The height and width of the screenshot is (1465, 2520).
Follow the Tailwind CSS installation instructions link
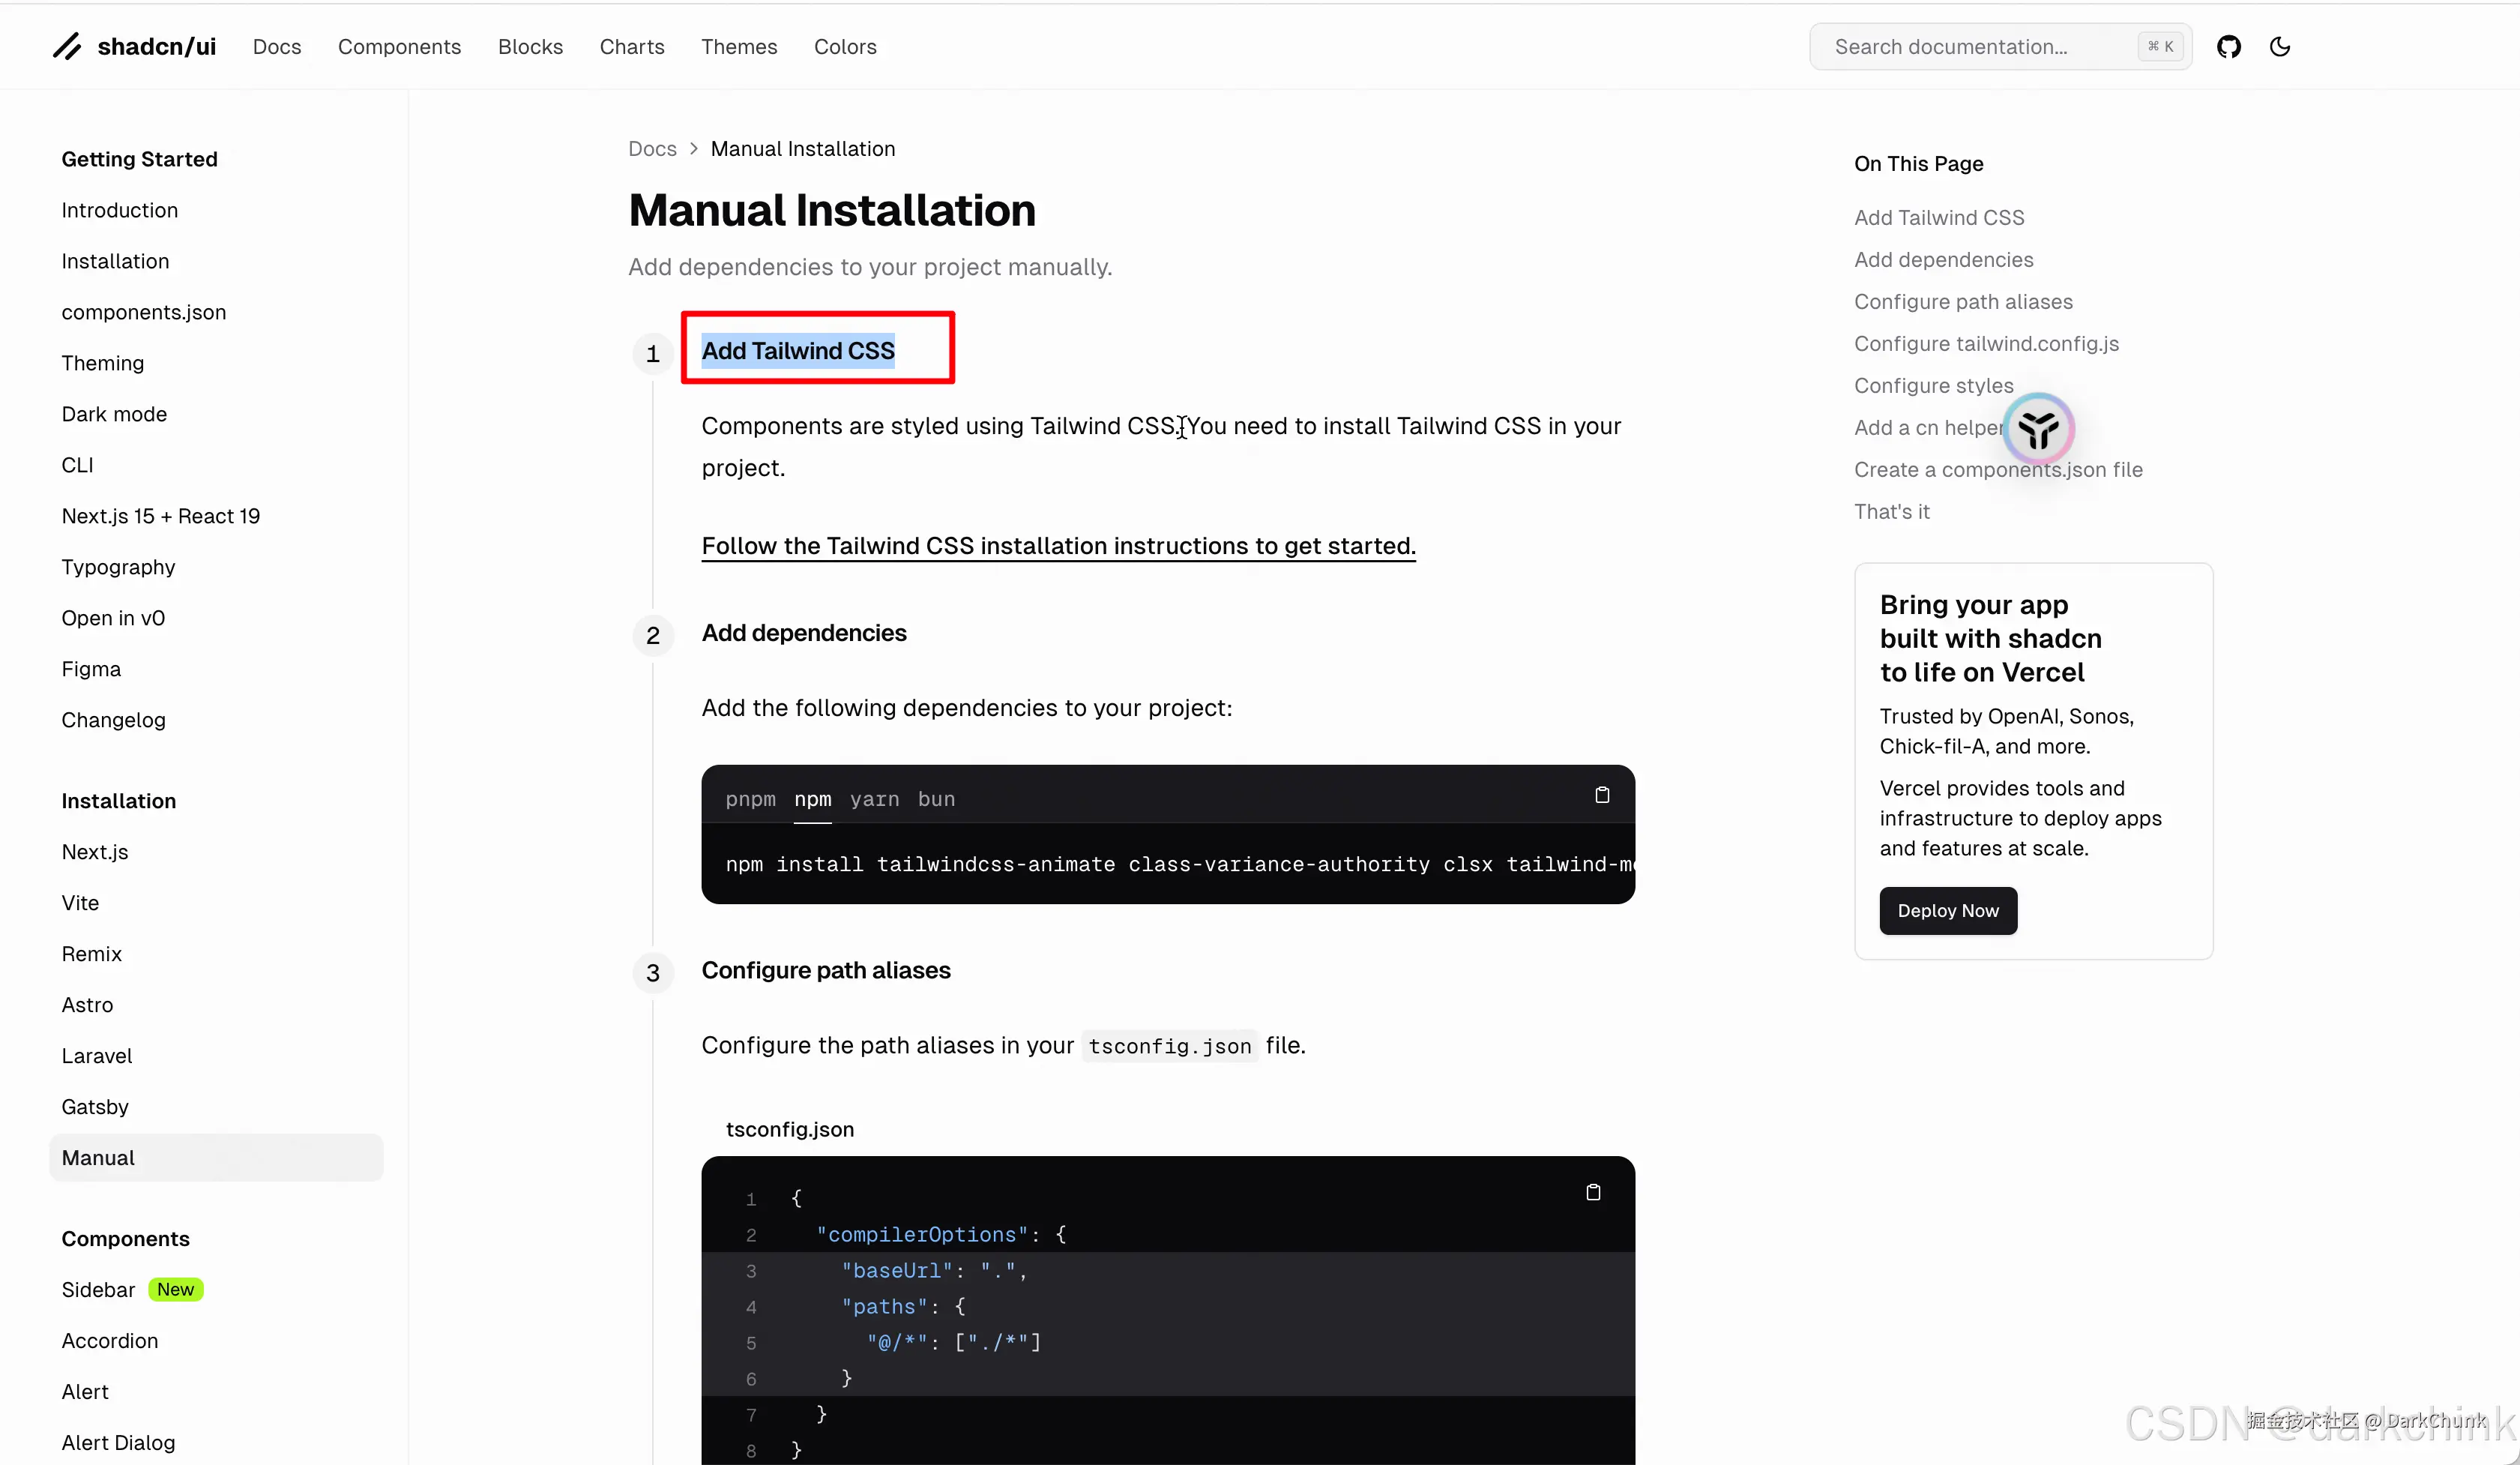tap(1058, 546)
